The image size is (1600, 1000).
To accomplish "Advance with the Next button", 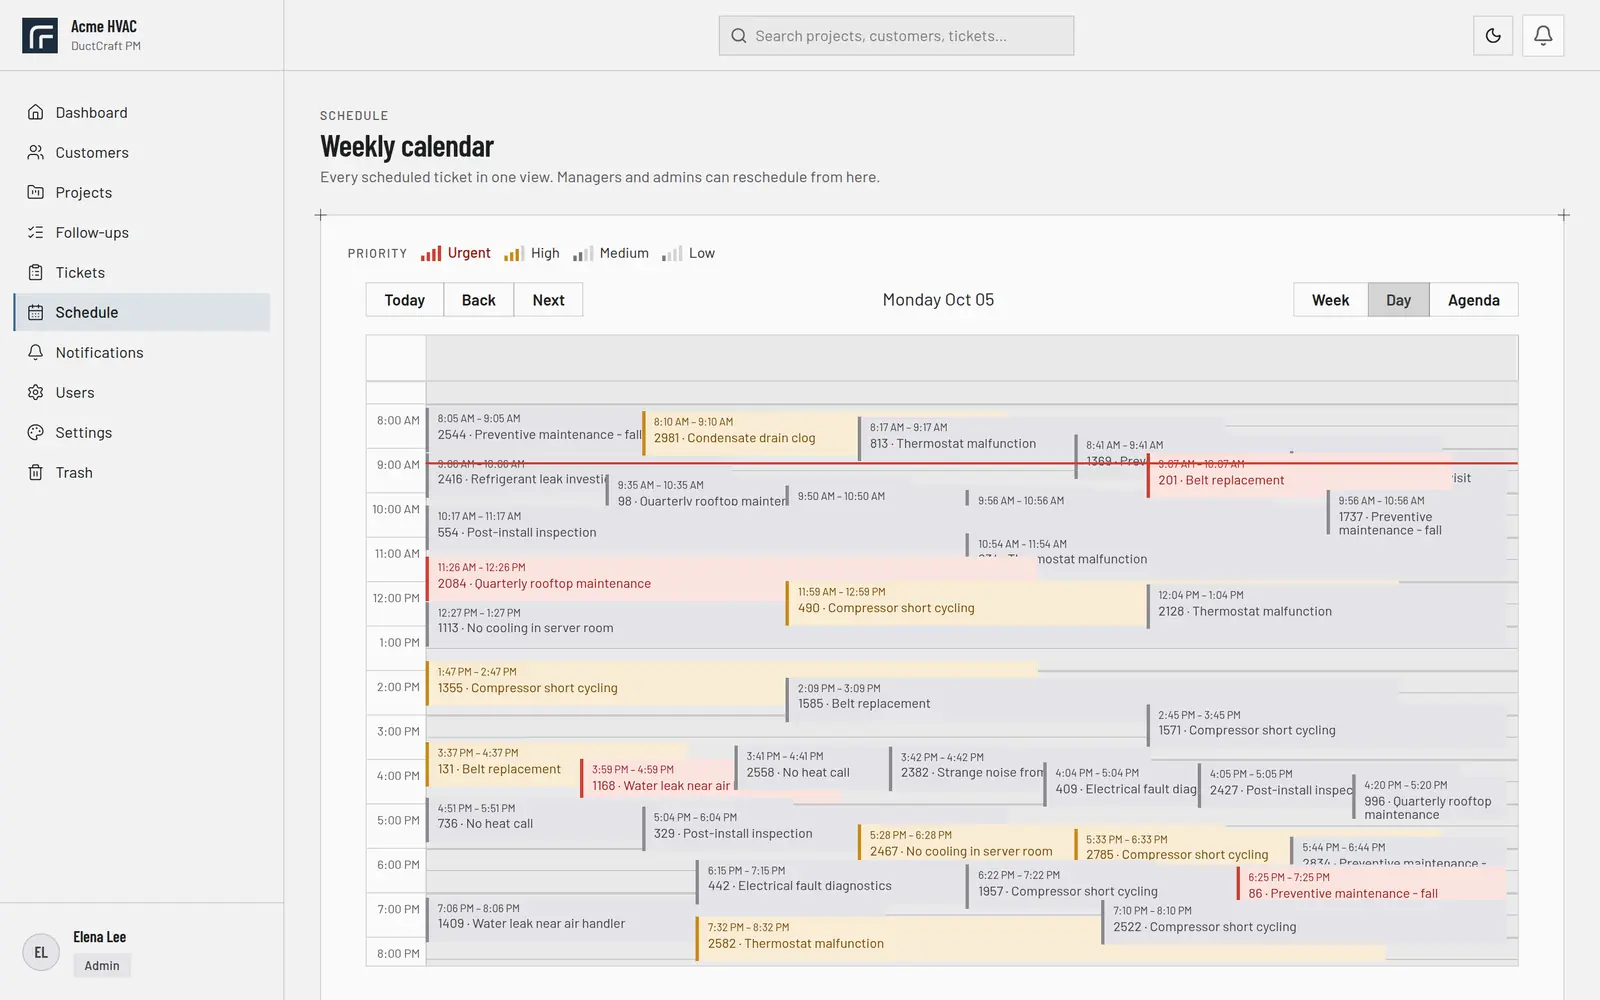I will [x=548, y=300].
